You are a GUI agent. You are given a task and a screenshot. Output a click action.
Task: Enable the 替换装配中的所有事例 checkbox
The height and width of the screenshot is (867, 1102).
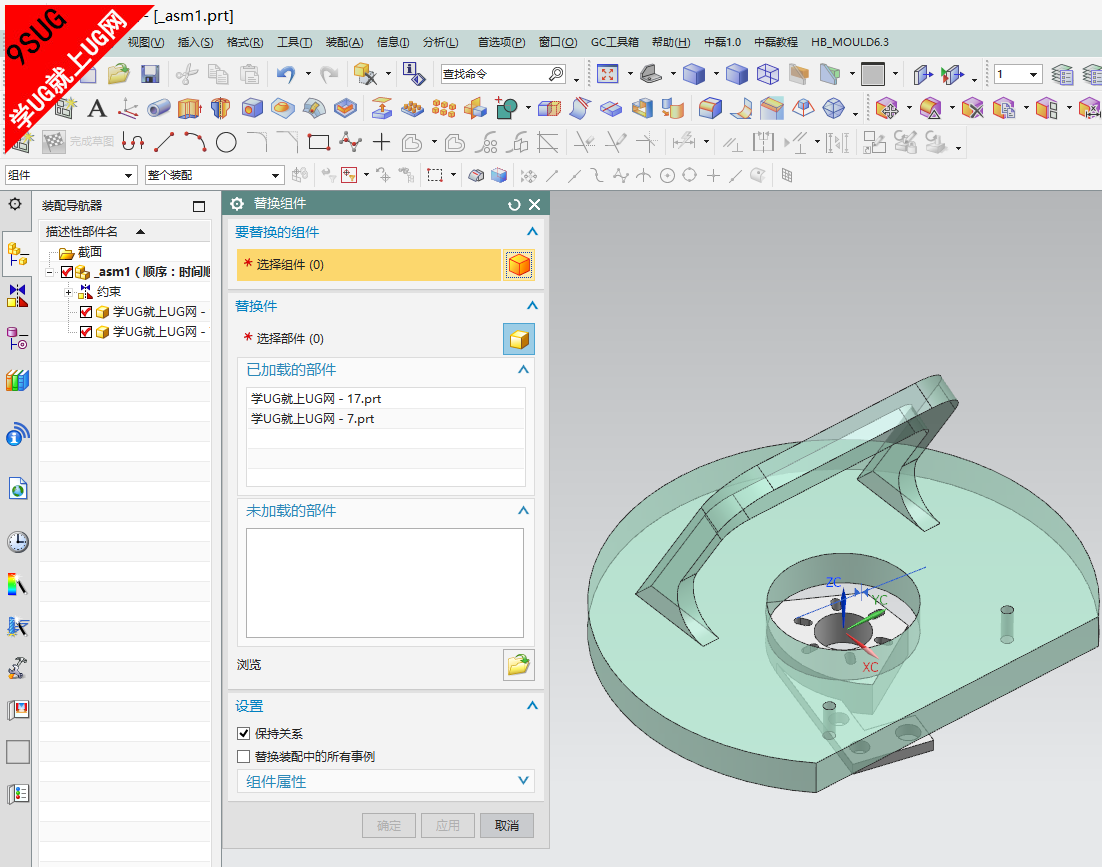(244, 757)
